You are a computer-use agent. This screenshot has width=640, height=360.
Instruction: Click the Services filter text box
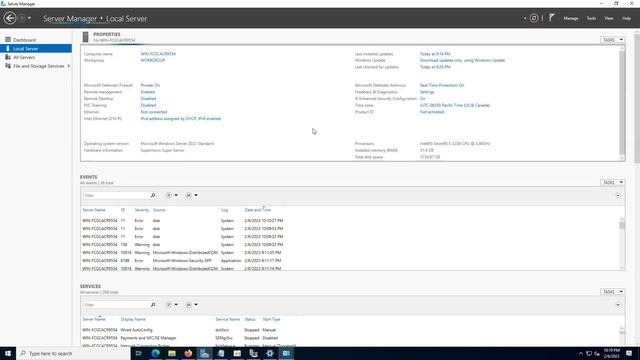(x=116, y=305)
